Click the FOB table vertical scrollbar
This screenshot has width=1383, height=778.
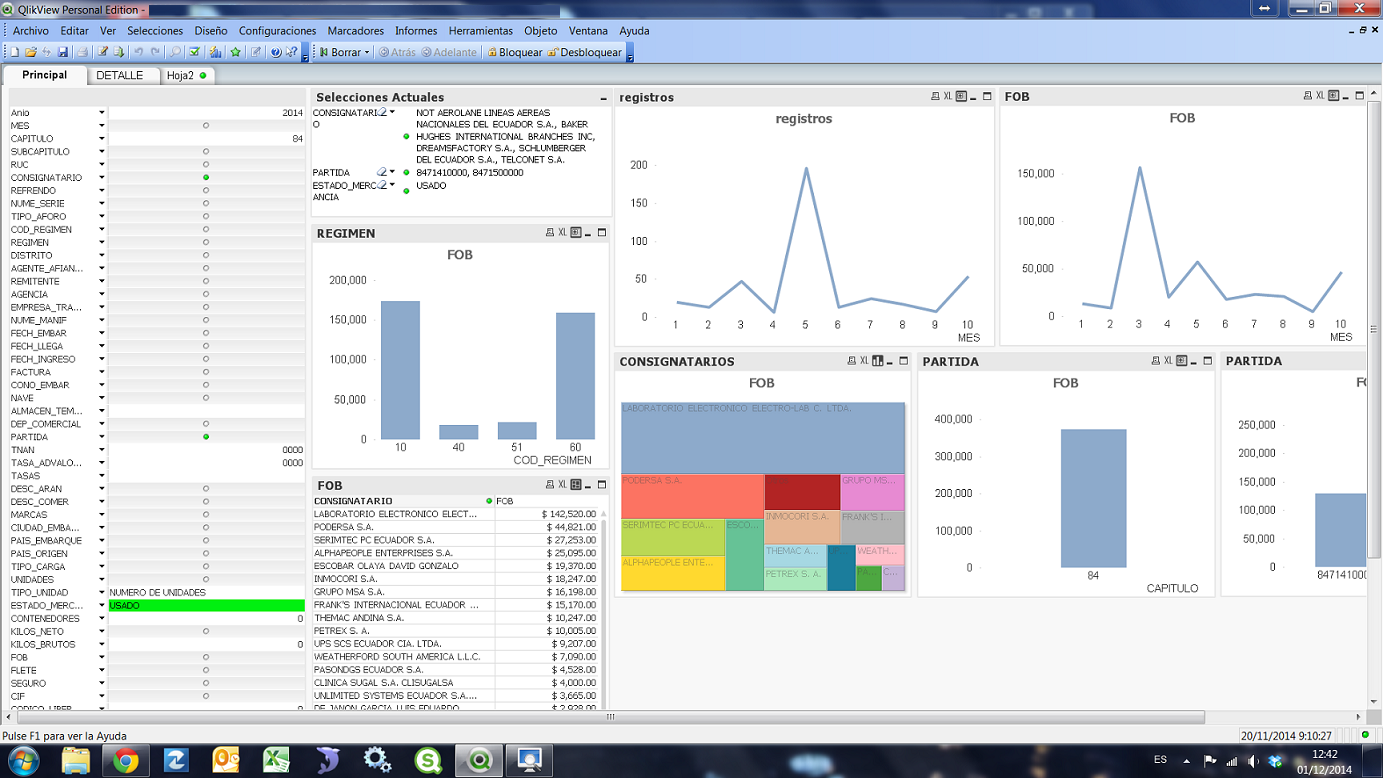click(x=603, y=612)
